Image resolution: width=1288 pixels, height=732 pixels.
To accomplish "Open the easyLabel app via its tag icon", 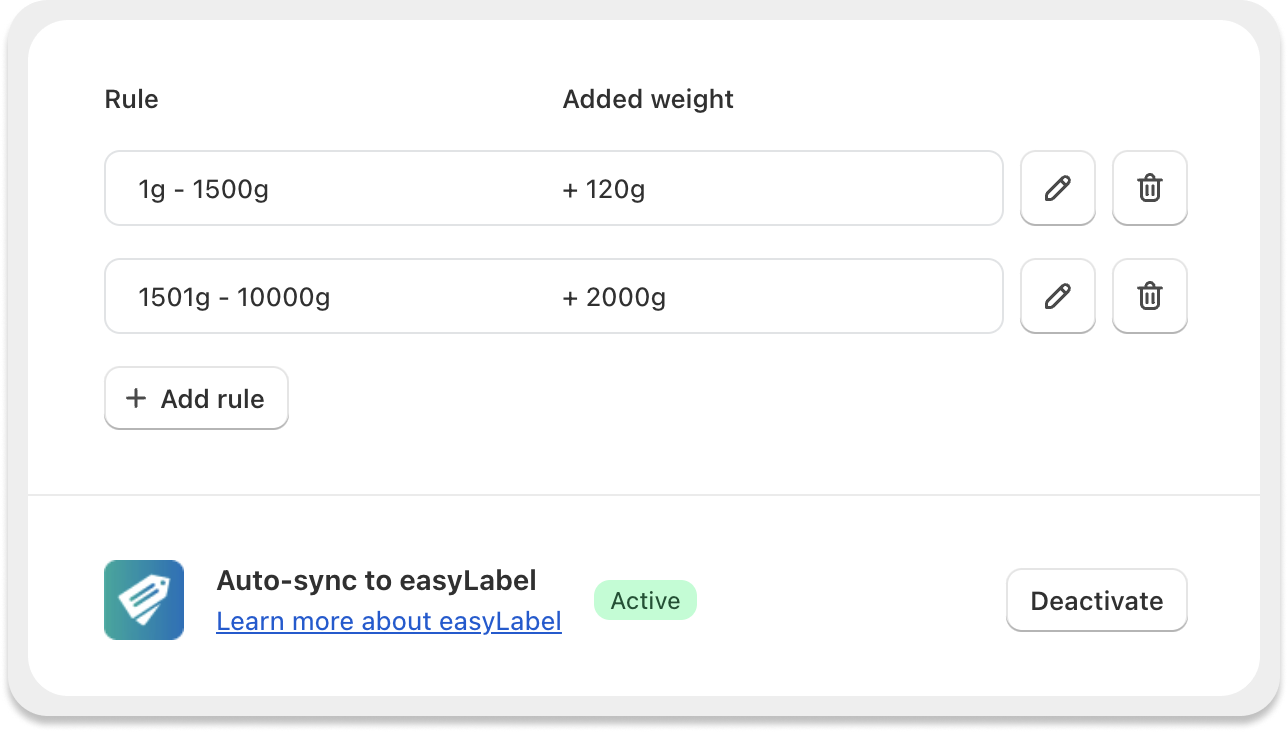I will (143, 599).
